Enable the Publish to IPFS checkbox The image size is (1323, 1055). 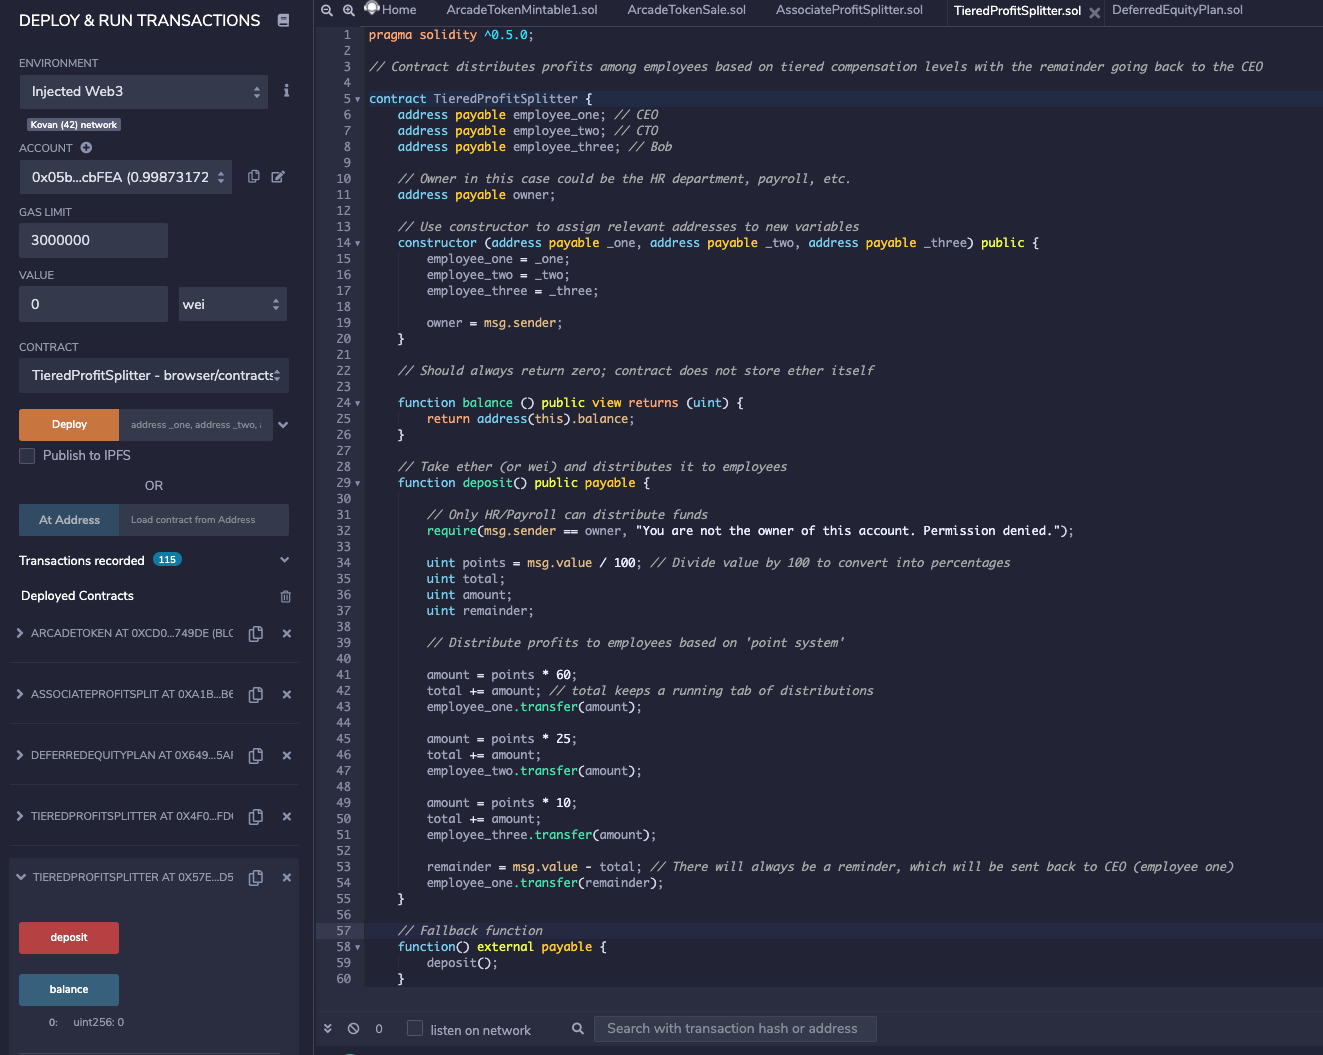pos(26,455)
